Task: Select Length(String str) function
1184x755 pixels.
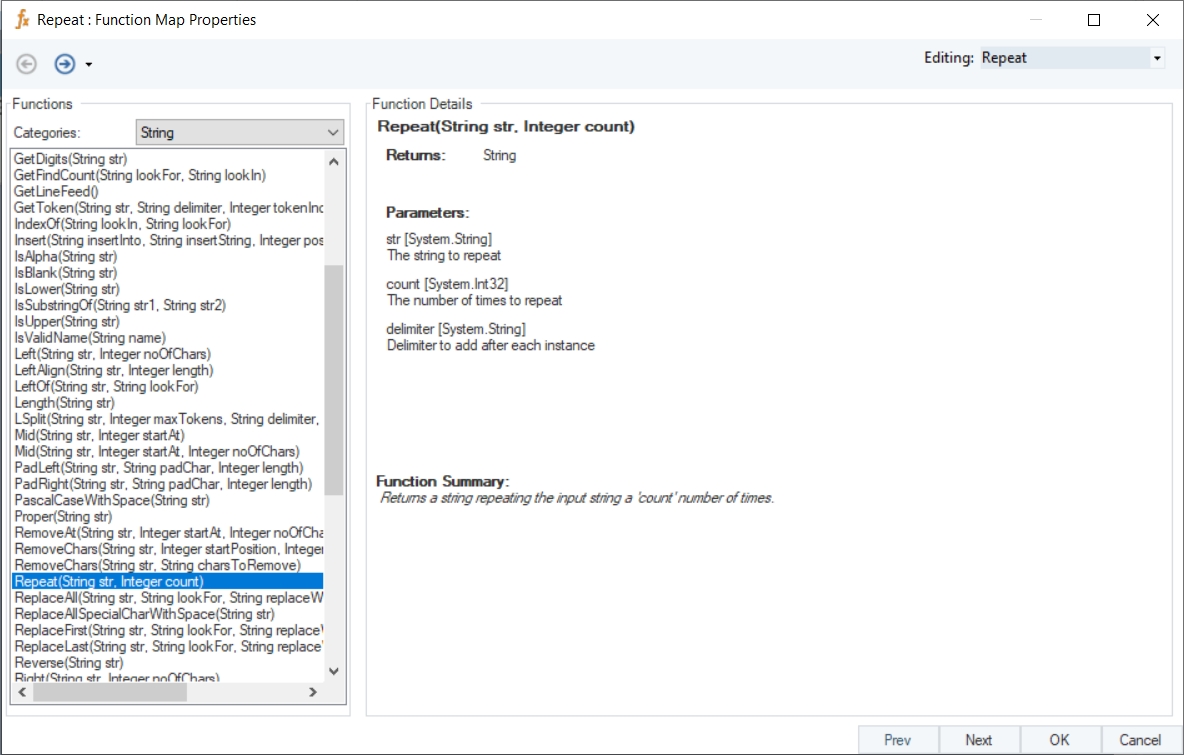Action: [x=63, y=403]
